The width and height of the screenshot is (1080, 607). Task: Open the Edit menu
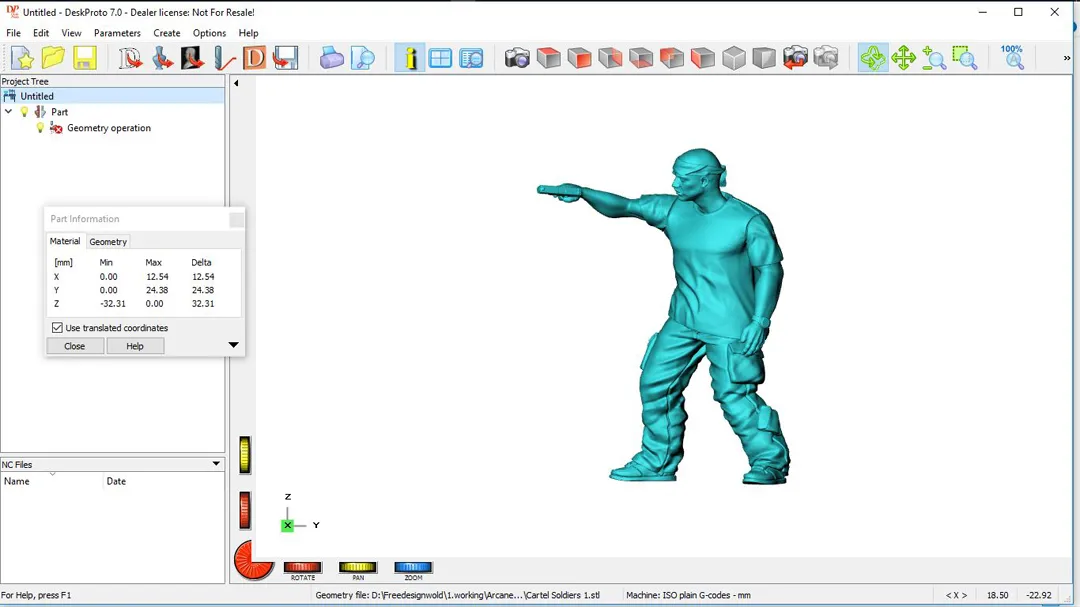[x=41, y=33]
